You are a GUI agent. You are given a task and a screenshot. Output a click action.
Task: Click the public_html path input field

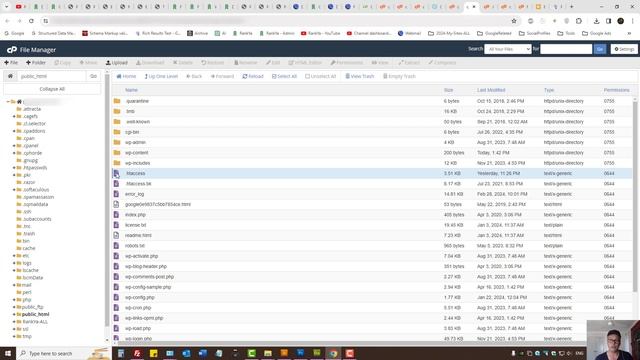point(51,76)
